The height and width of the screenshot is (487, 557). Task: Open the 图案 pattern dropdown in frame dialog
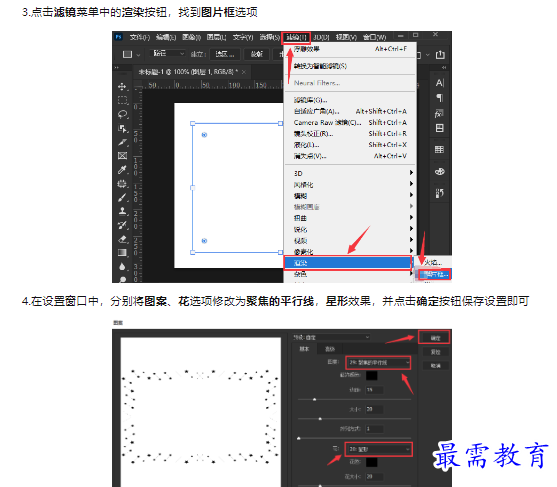coord(378,362)
